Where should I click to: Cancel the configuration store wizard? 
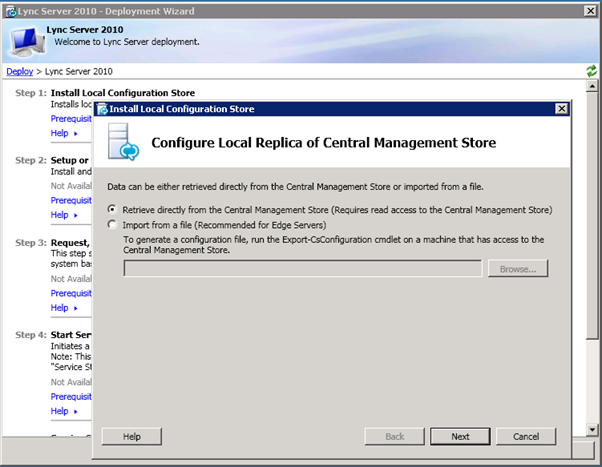coord(526,437)
